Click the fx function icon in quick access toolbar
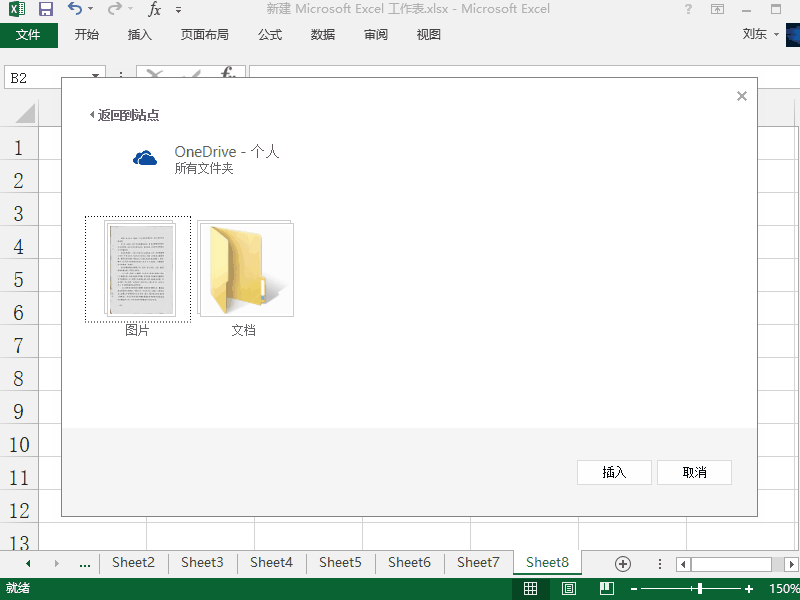 154,9
